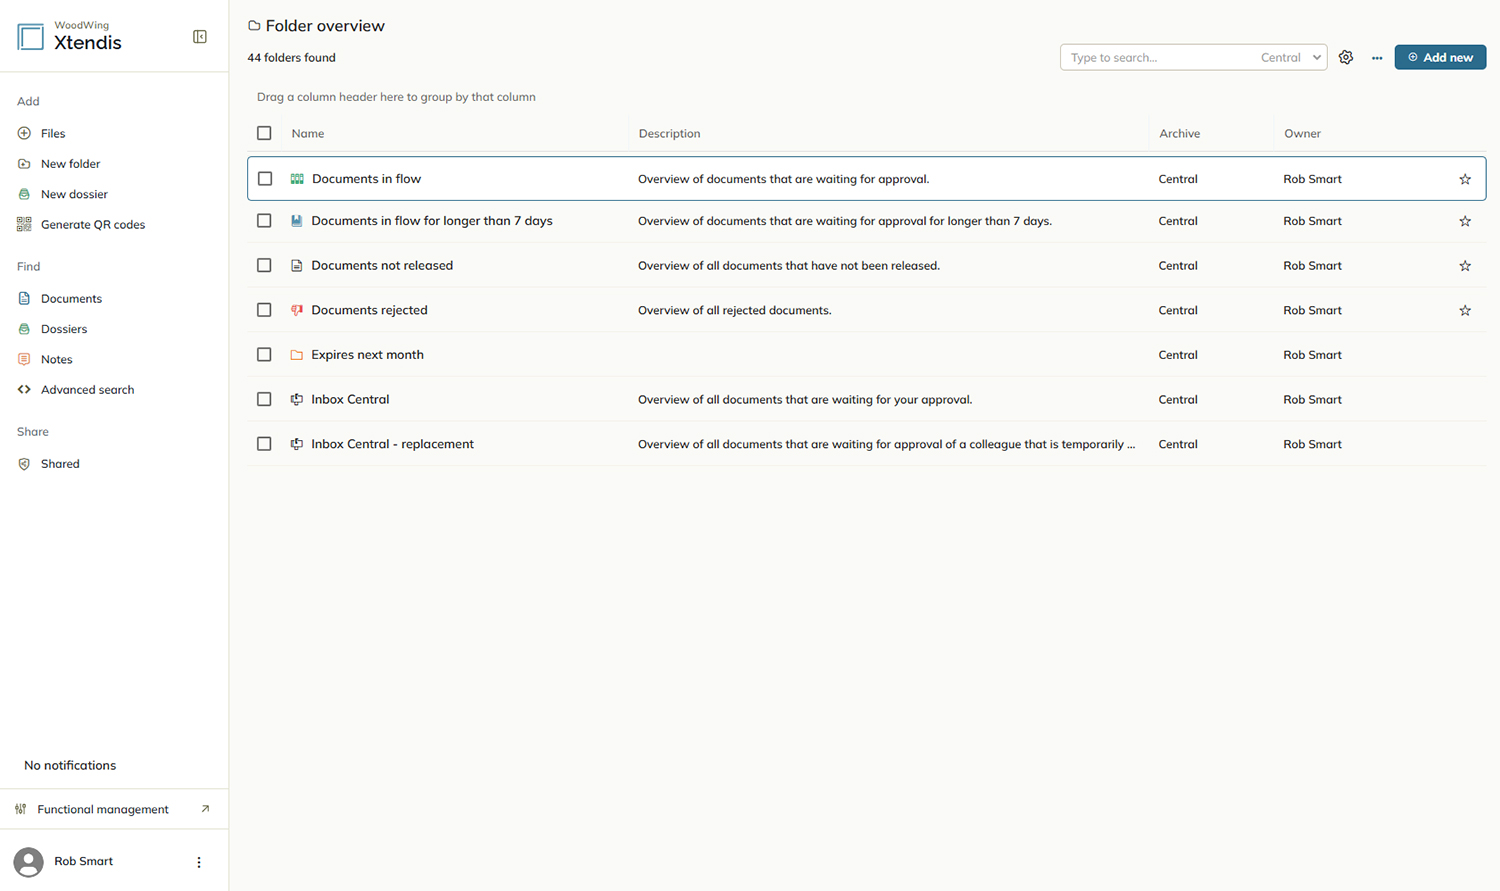
Task: Sort by the Owner column header
Action: pyautogui.click(x=1302, y=133)
